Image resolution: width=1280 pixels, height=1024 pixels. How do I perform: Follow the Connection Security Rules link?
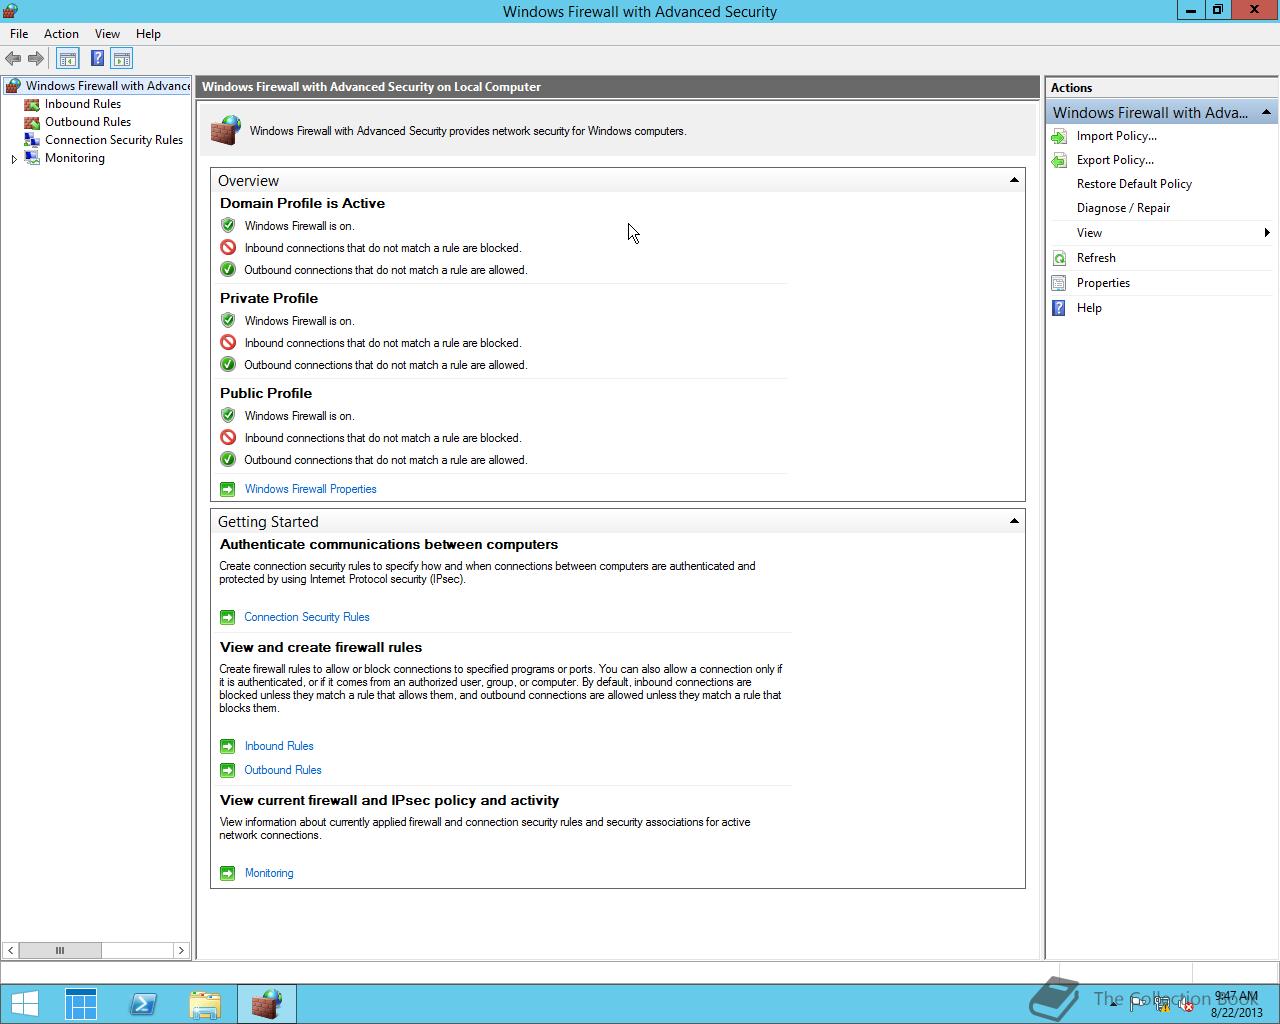307,617
